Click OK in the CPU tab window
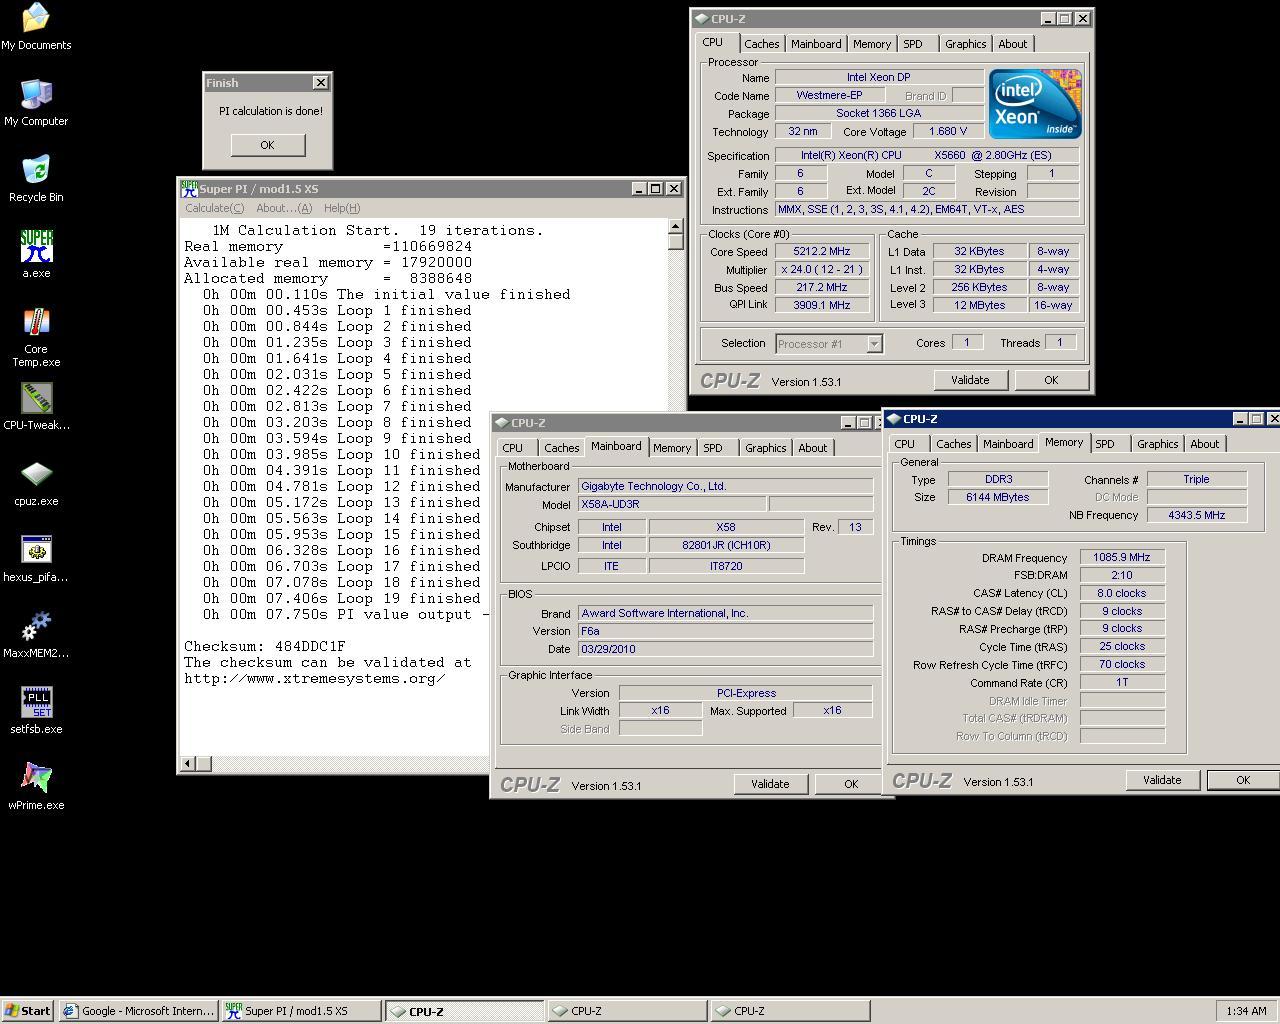This screenshot has width=1280, height=1024. tap(1051, 380)
